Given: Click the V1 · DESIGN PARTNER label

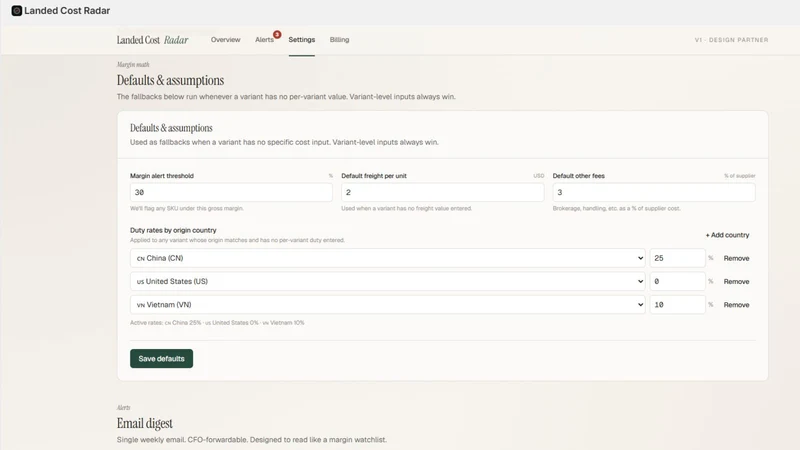Looking at the screenshot, I should 731,40.
